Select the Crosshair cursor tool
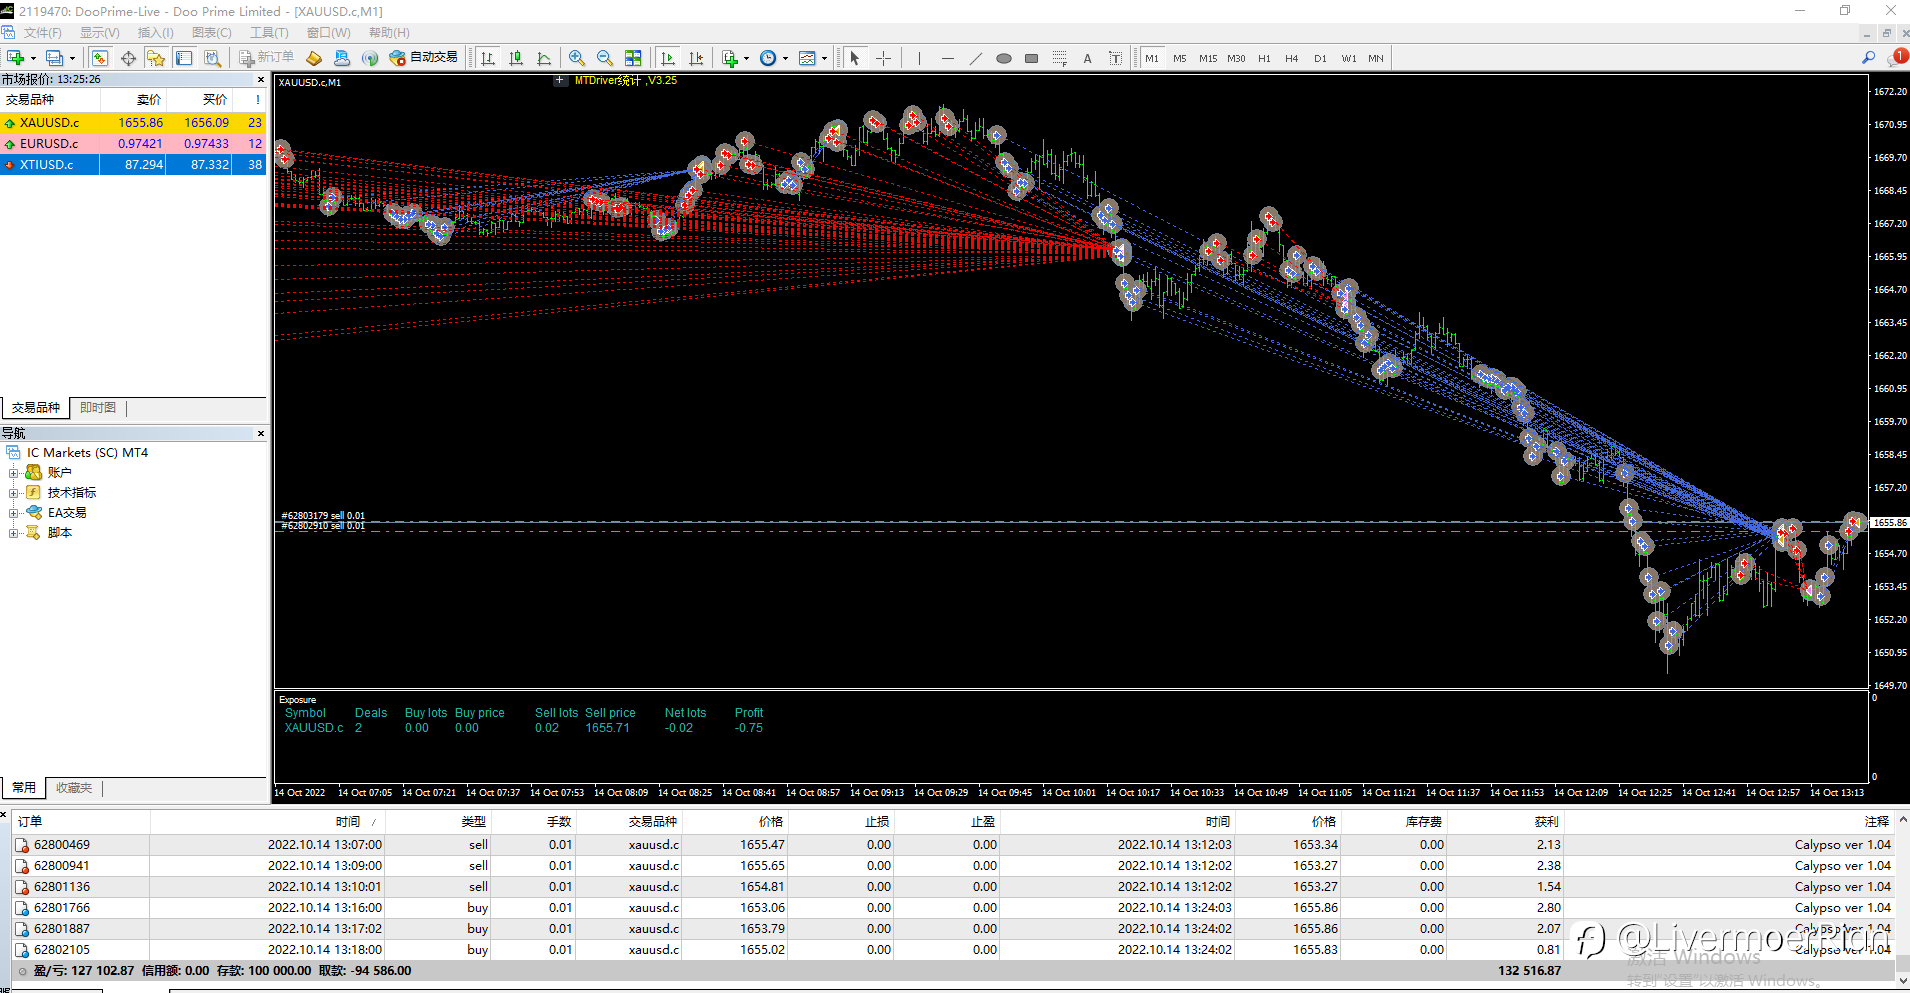 coord(883,58)
